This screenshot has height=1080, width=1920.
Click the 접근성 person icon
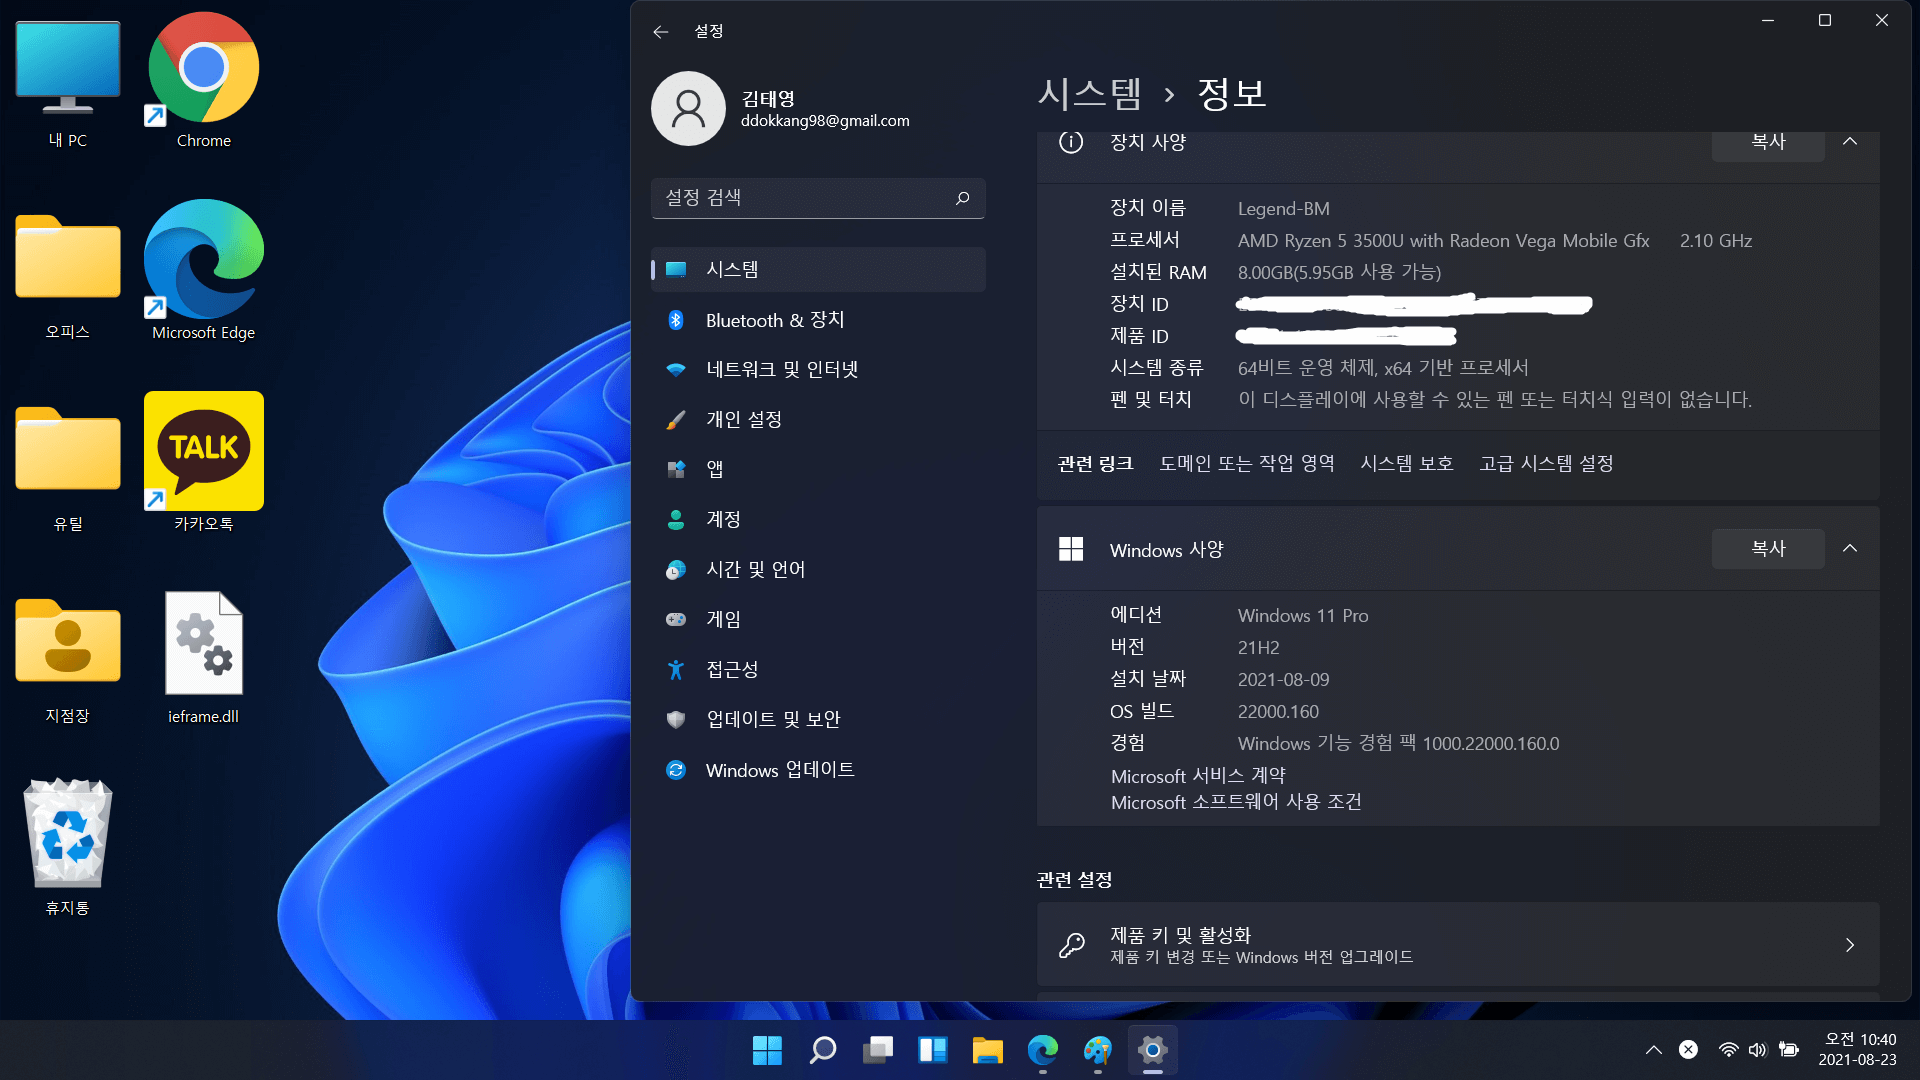(x=676, y=670)
